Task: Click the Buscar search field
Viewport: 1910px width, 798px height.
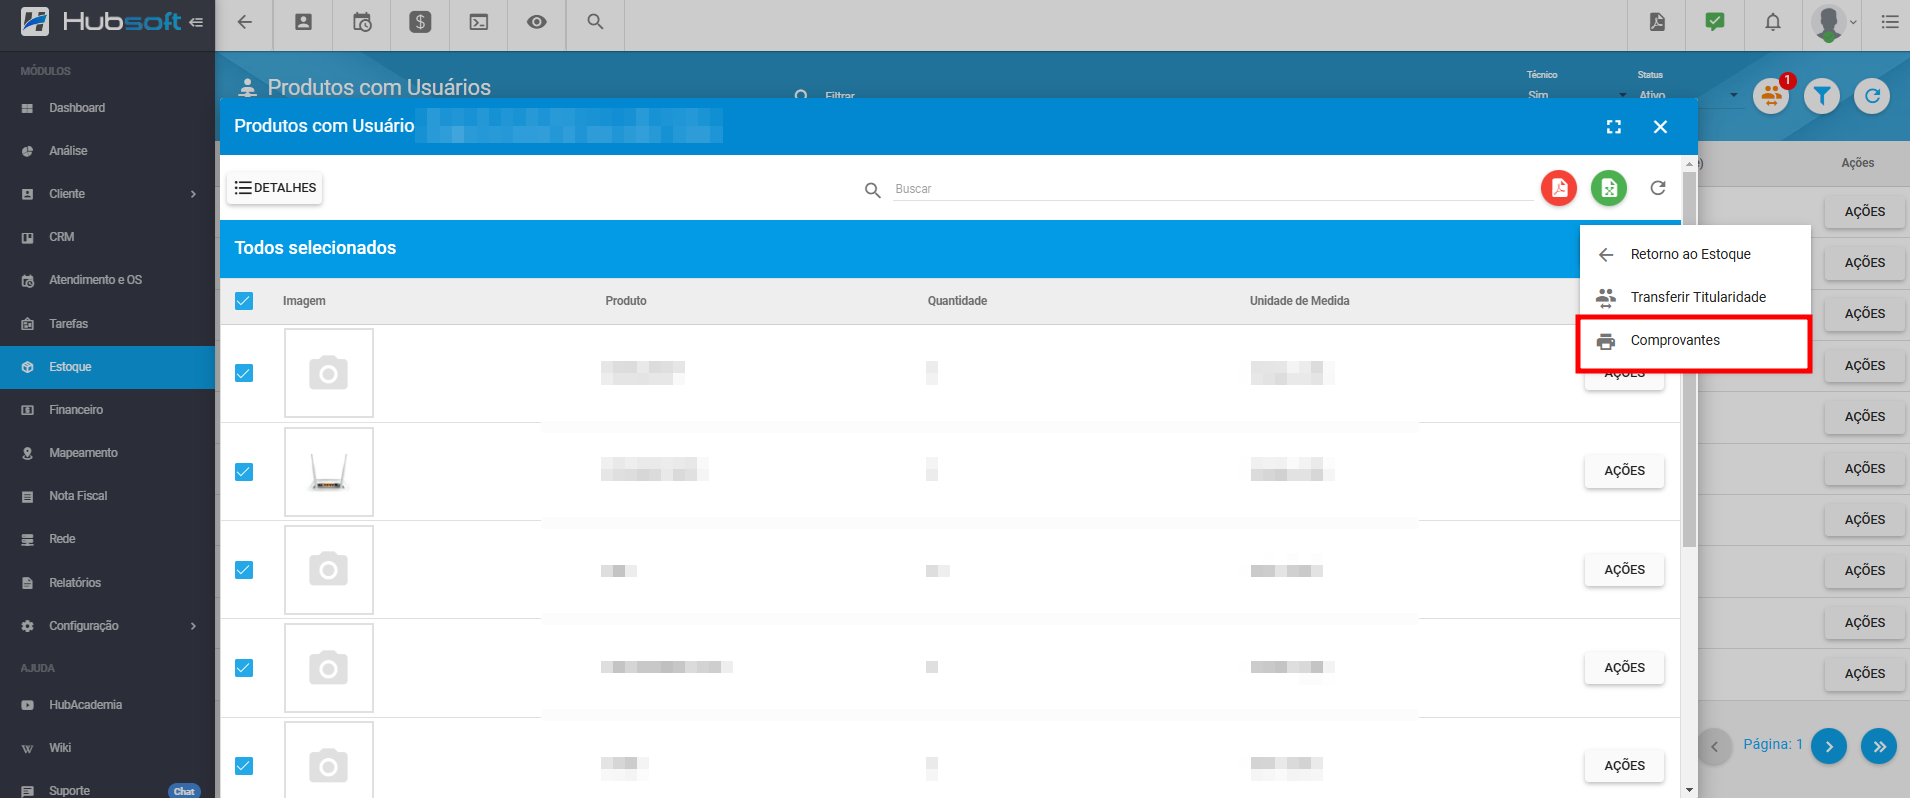Action: [1210, 189]
